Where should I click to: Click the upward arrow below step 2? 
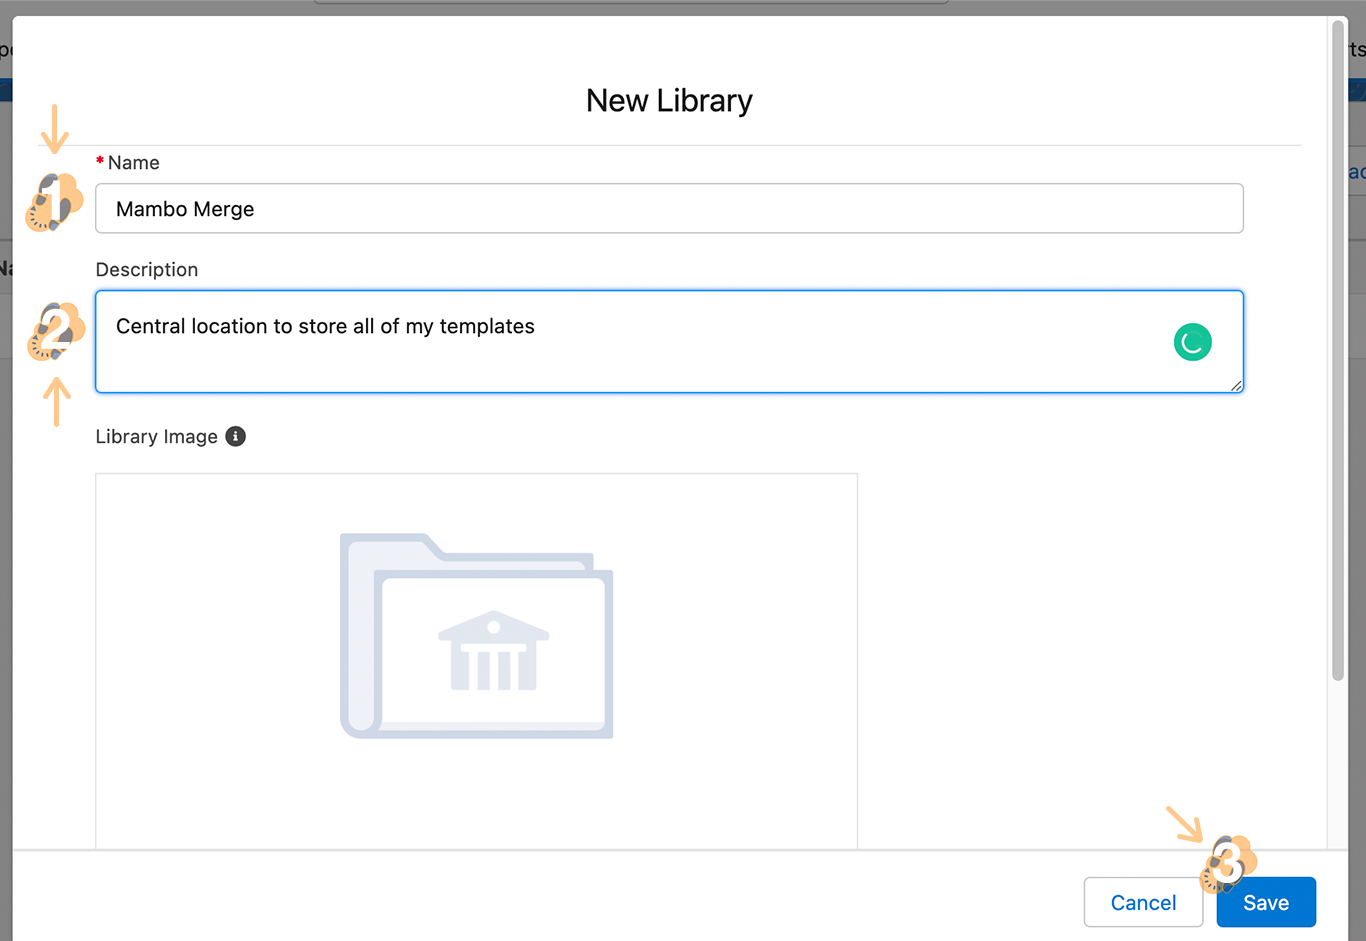[57, 401]
